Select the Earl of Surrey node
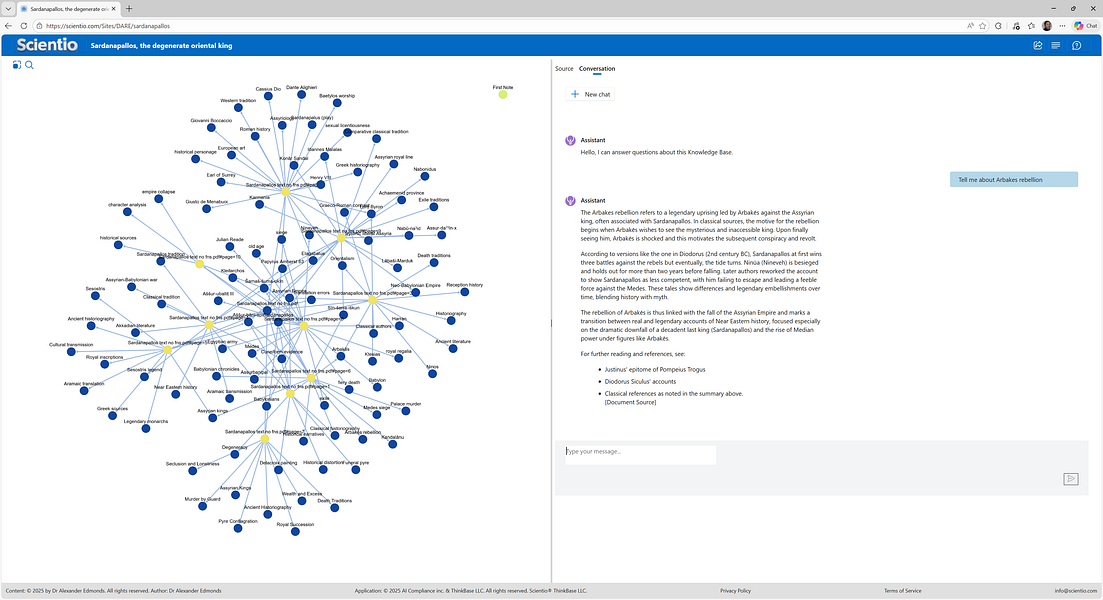This screenshot has height=600, width=1103. [x=221, y=182]
